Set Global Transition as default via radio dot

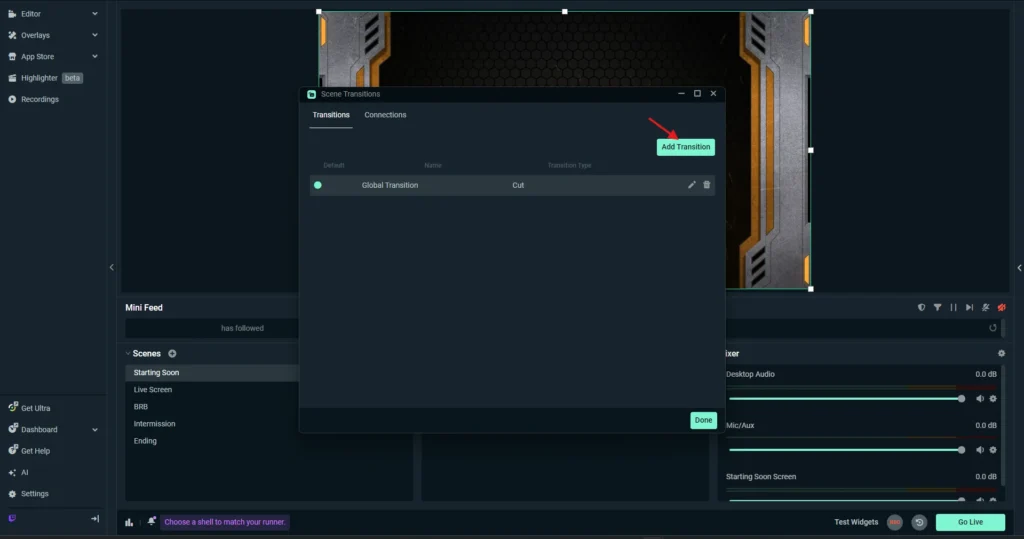click(x=318, y=185)
